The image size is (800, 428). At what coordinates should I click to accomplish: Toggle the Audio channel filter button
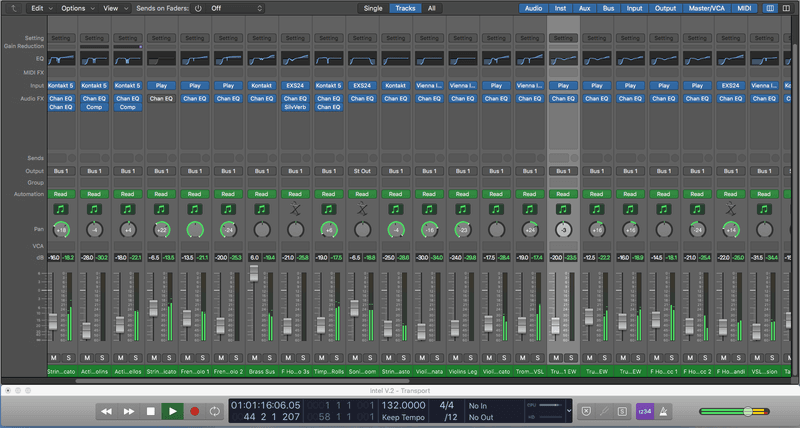pyautogui.click(x=533, y=8)
